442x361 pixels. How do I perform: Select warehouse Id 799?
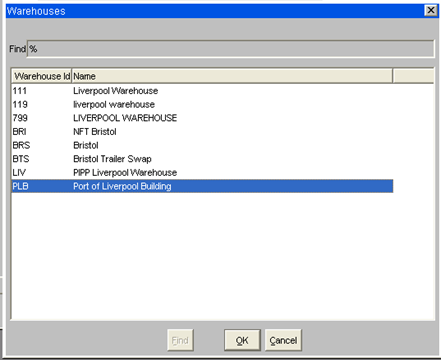(20, 118)
